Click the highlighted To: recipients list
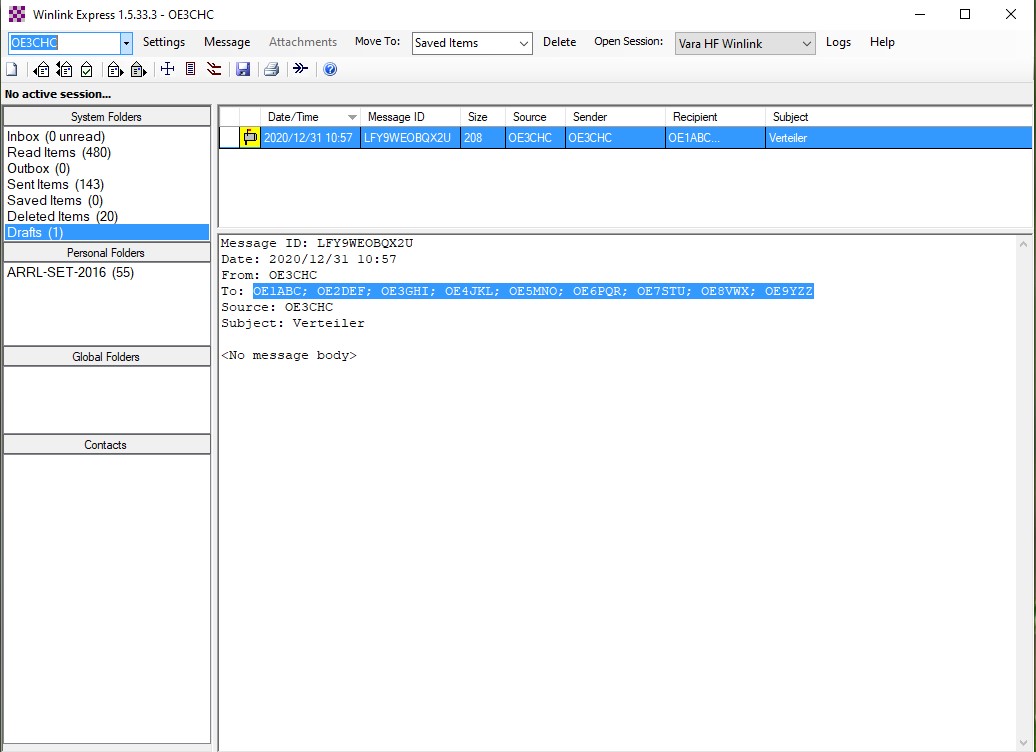1036x752 pixels. point(533,291)
